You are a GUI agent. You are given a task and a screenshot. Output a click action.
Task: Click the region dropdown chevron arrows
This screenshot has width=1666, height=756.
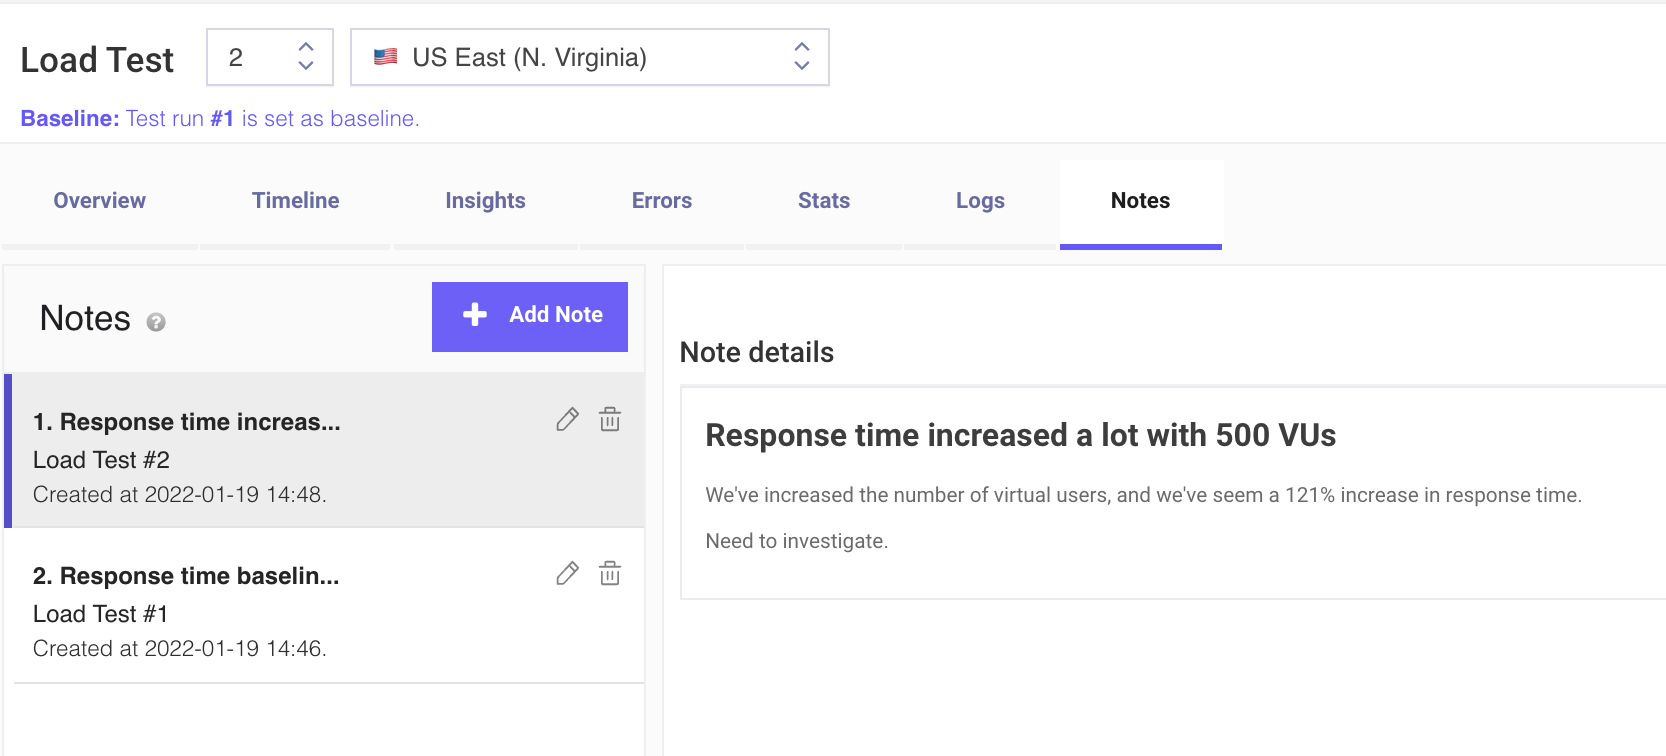[802, 56]
